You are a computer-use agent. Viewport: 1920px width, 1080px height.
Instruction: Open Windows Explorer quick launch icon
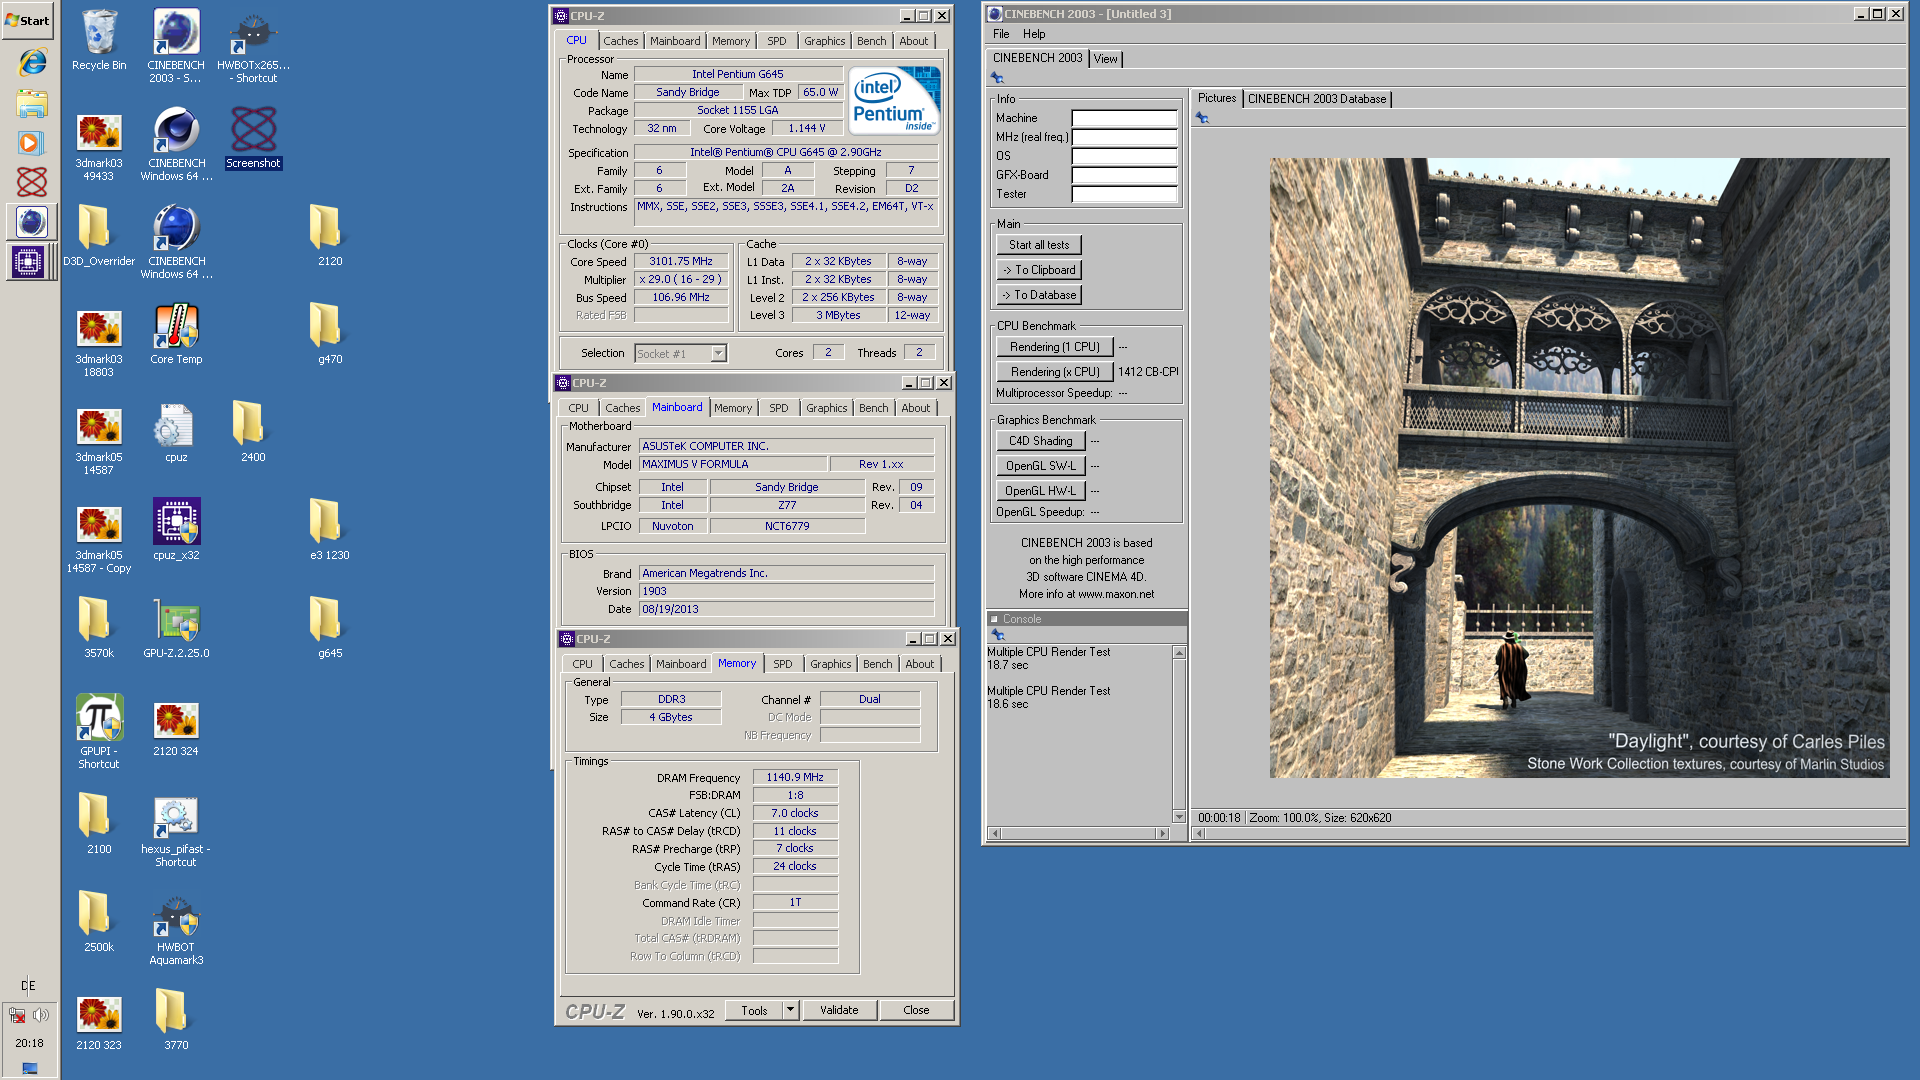click(x=32, y=103)
